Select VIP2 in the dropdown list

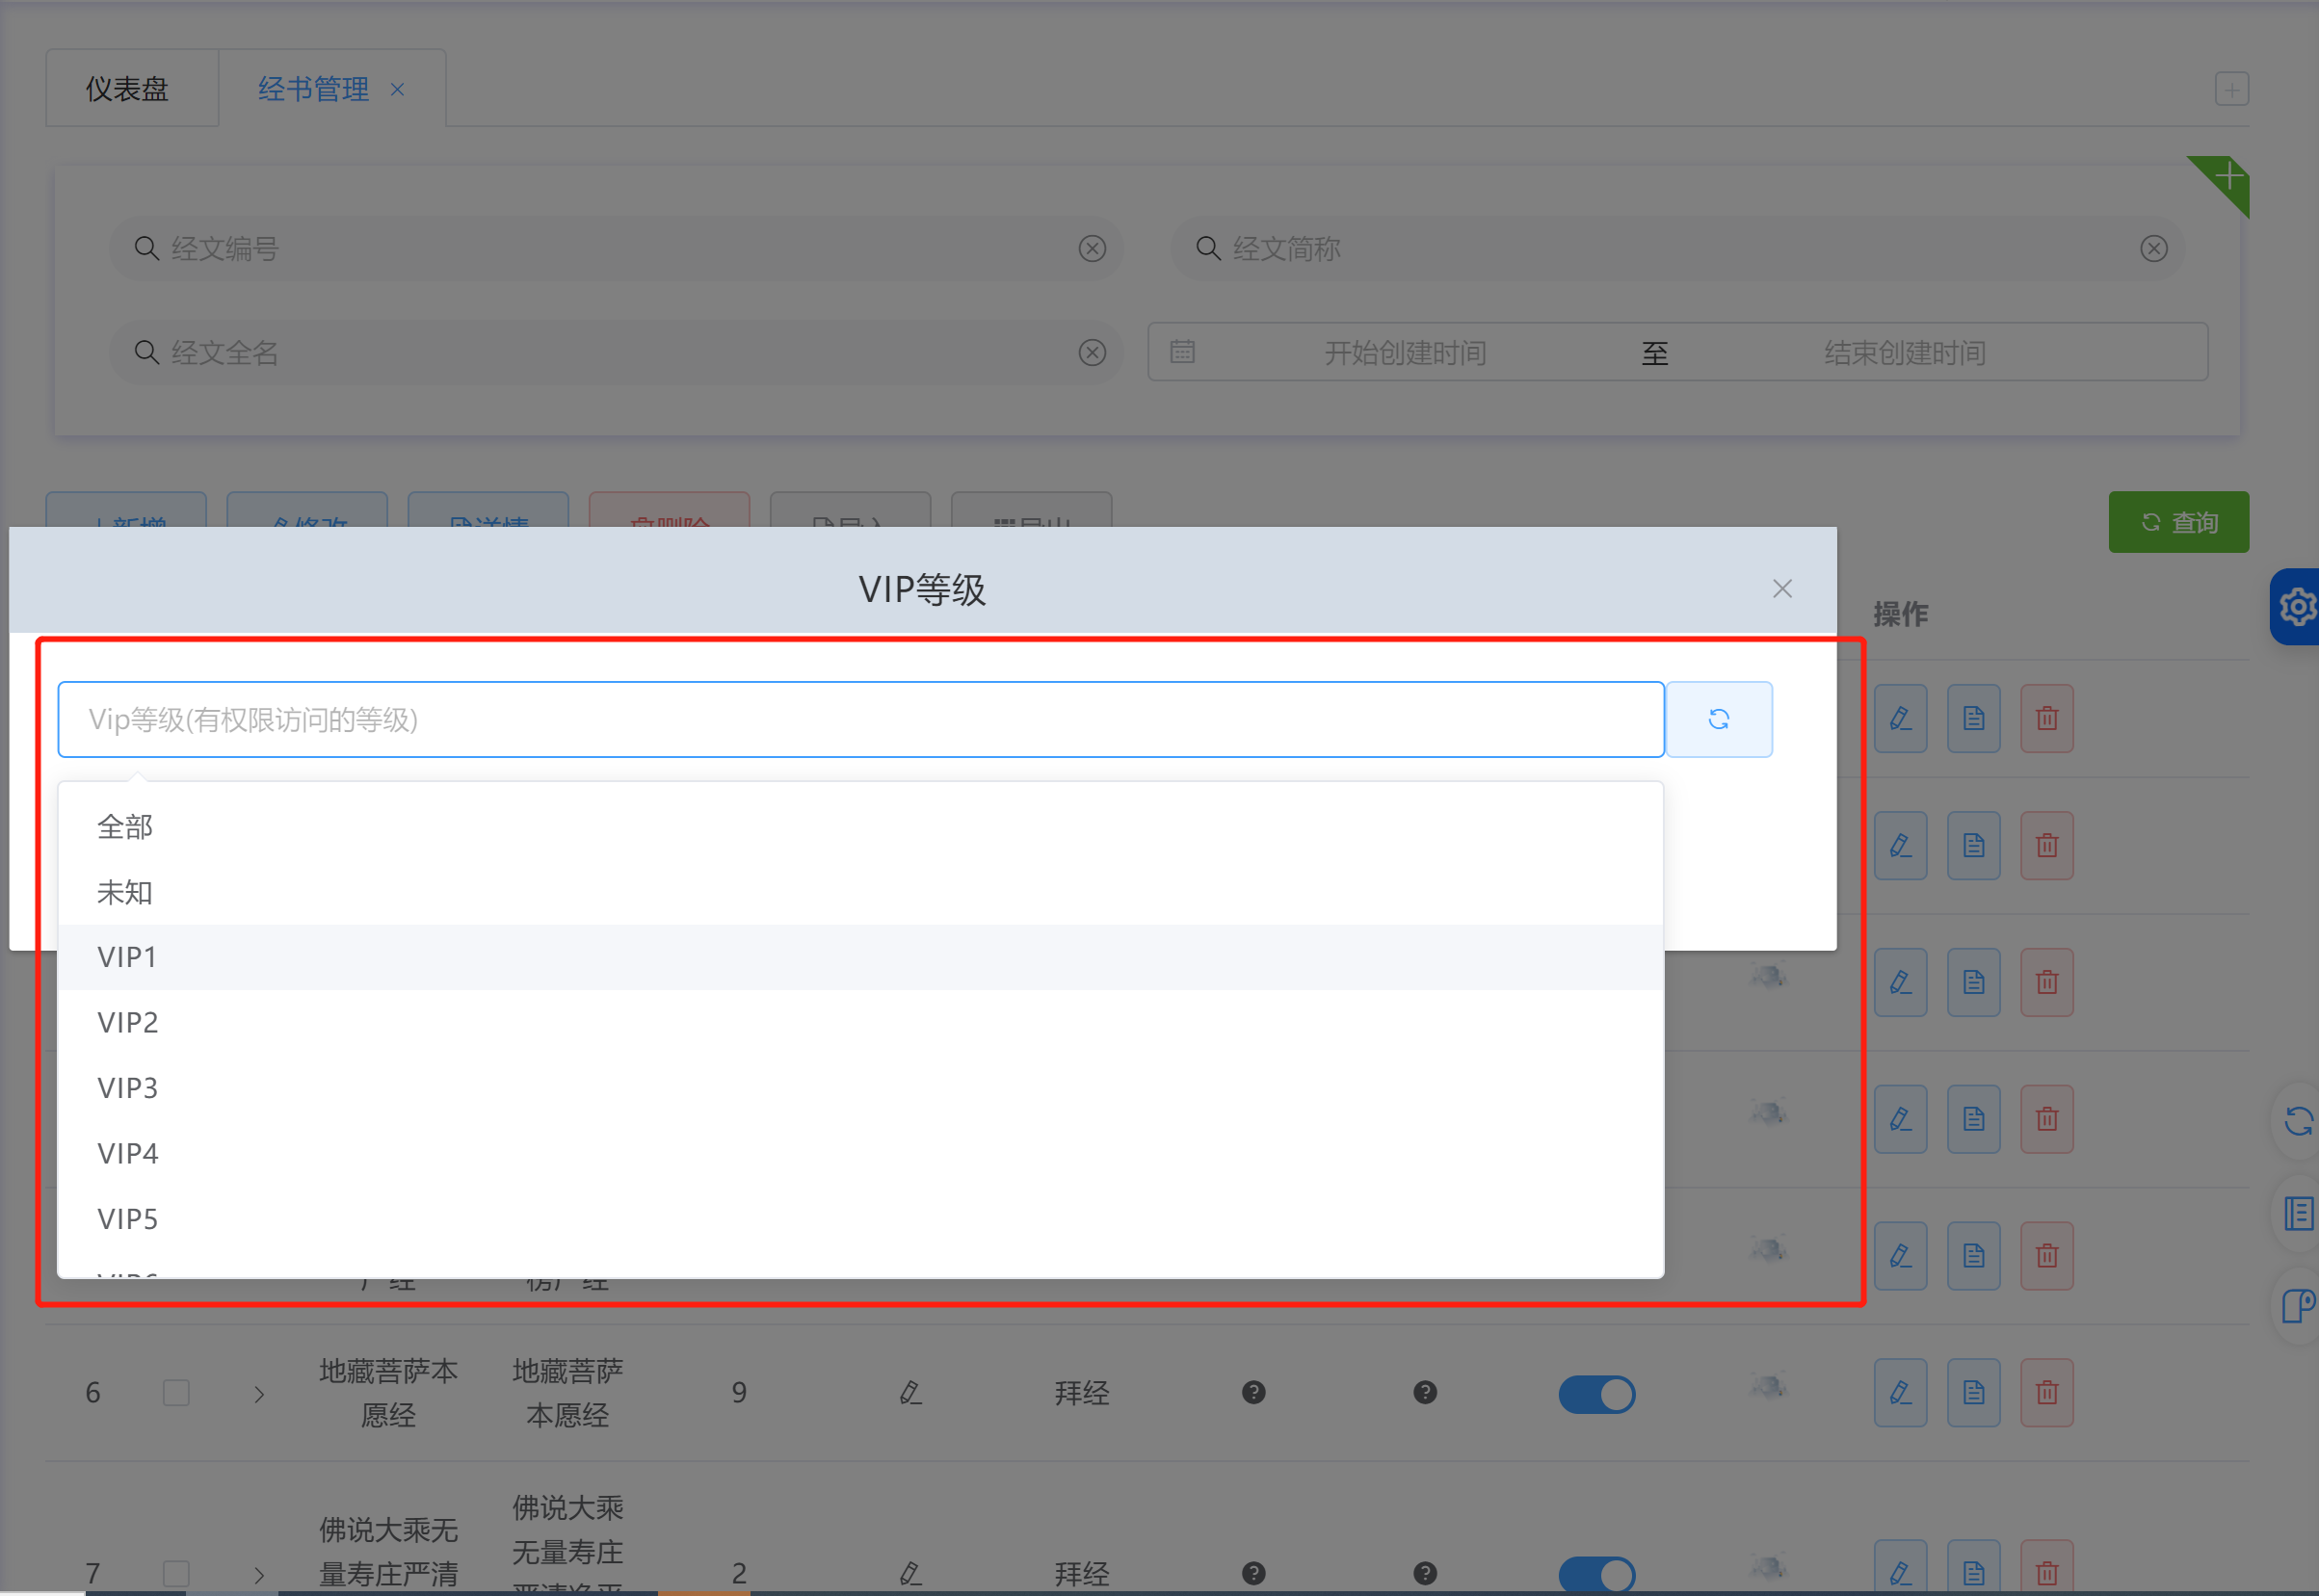click(x=861, y=1022)
